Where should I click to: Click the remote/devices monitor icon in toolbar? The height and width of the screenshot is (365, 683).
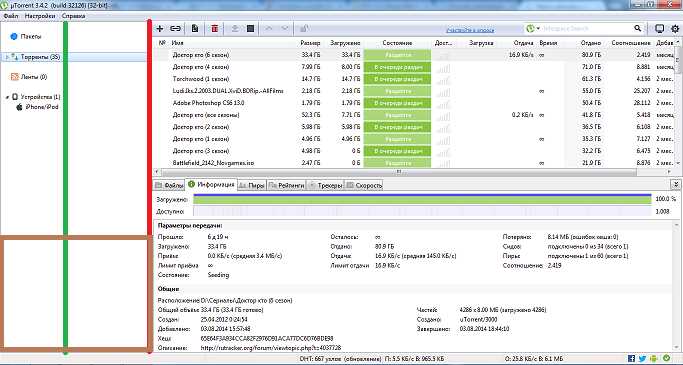tap(659, 29)
